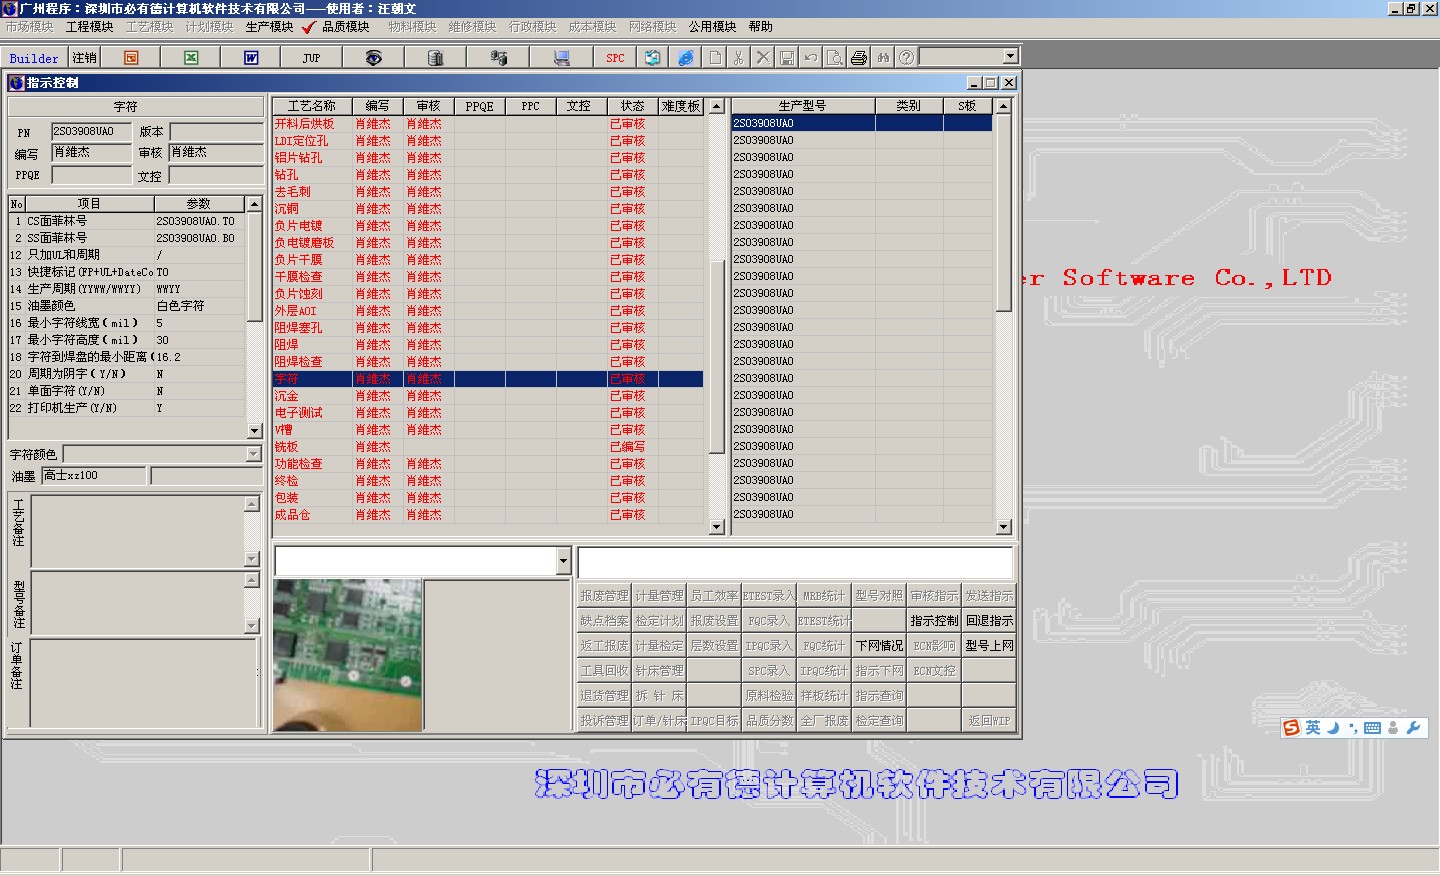Click the 工艺备注 text area
Image resolution: width=1440 pixels, height=876 pixels.
click(x=138, y=530)
